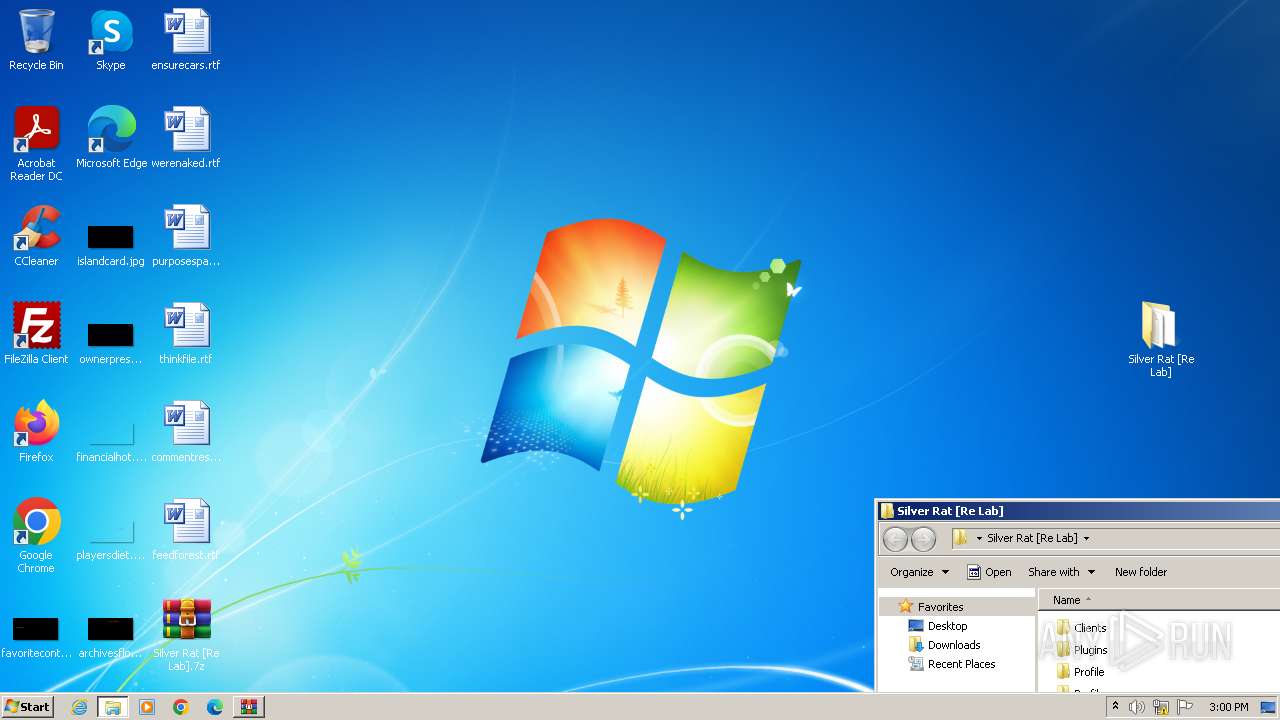Launch FileZilla Client shortcut
1280x720 pixels.
pyautogui.click(x=36, y=334)
